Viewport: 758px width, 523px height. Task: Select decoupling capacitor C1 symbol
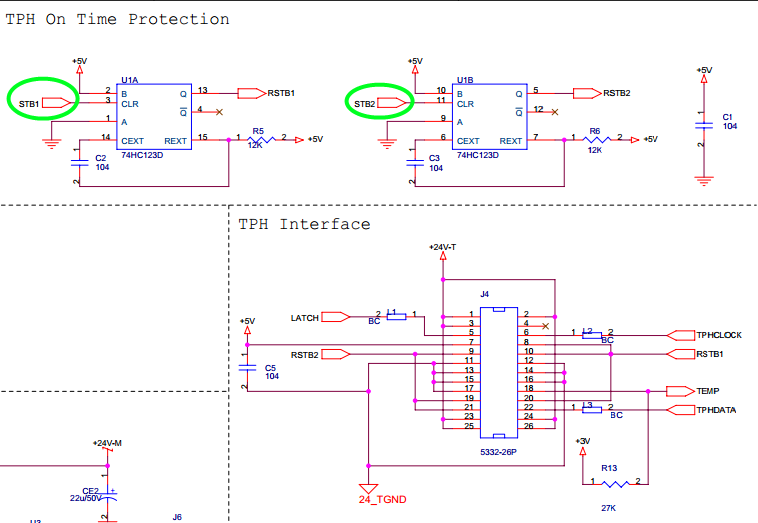704,125
